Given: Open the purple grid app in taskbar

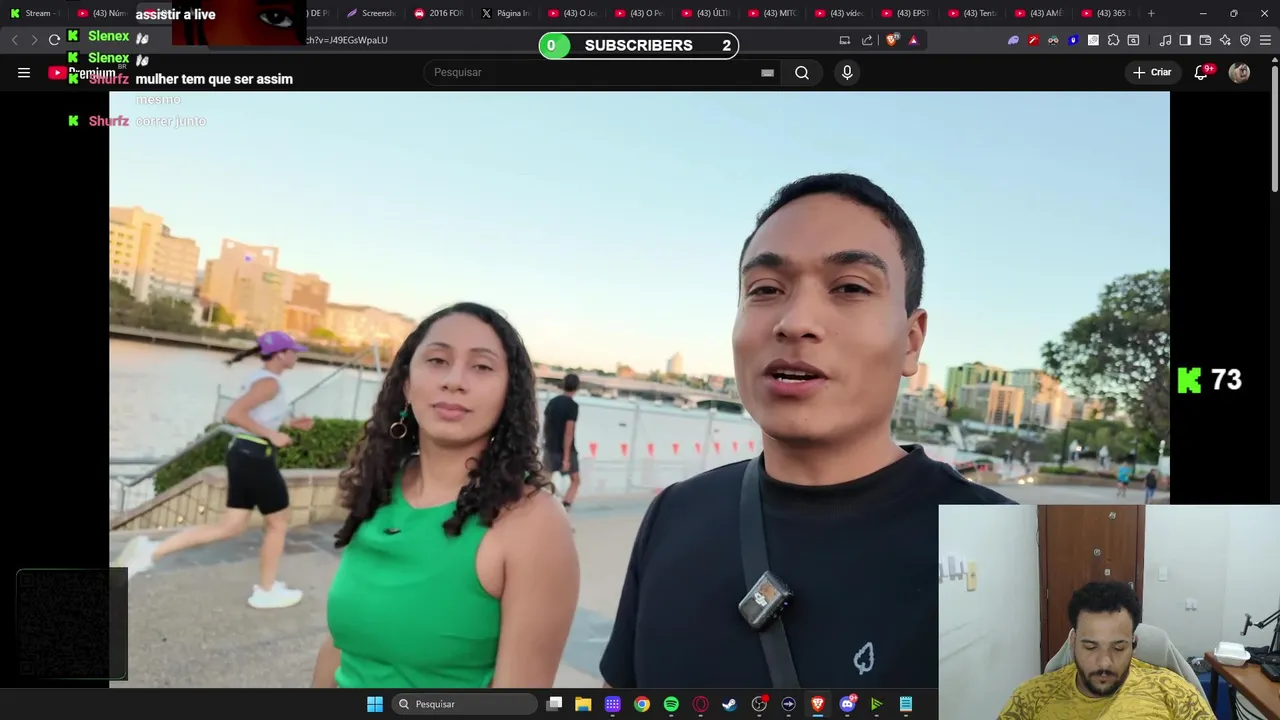Looking at the screenshot, I should point(613,704).
